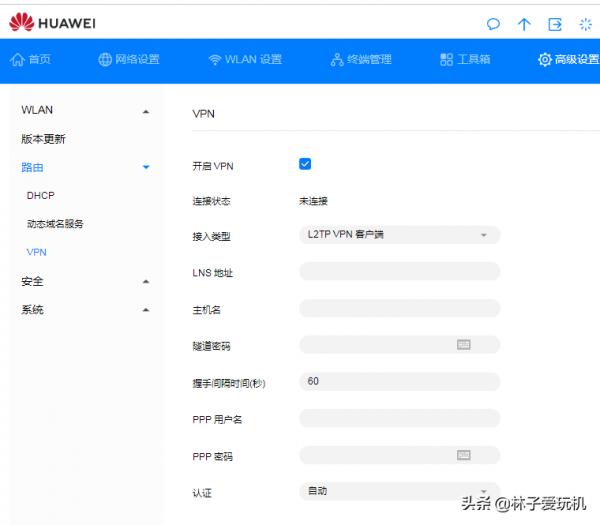Viewport: 600px width, 525px height.
Task: Open the 网络设置 tab
Action: click(x=129, y=59)
